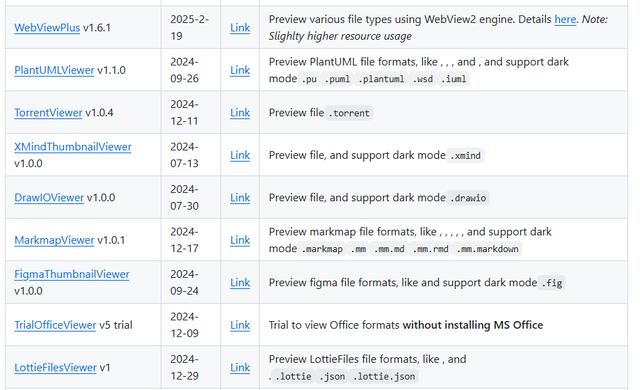Click the Link in the PlantUMLViewer row
Screen dimensions: 640x390
240,70
